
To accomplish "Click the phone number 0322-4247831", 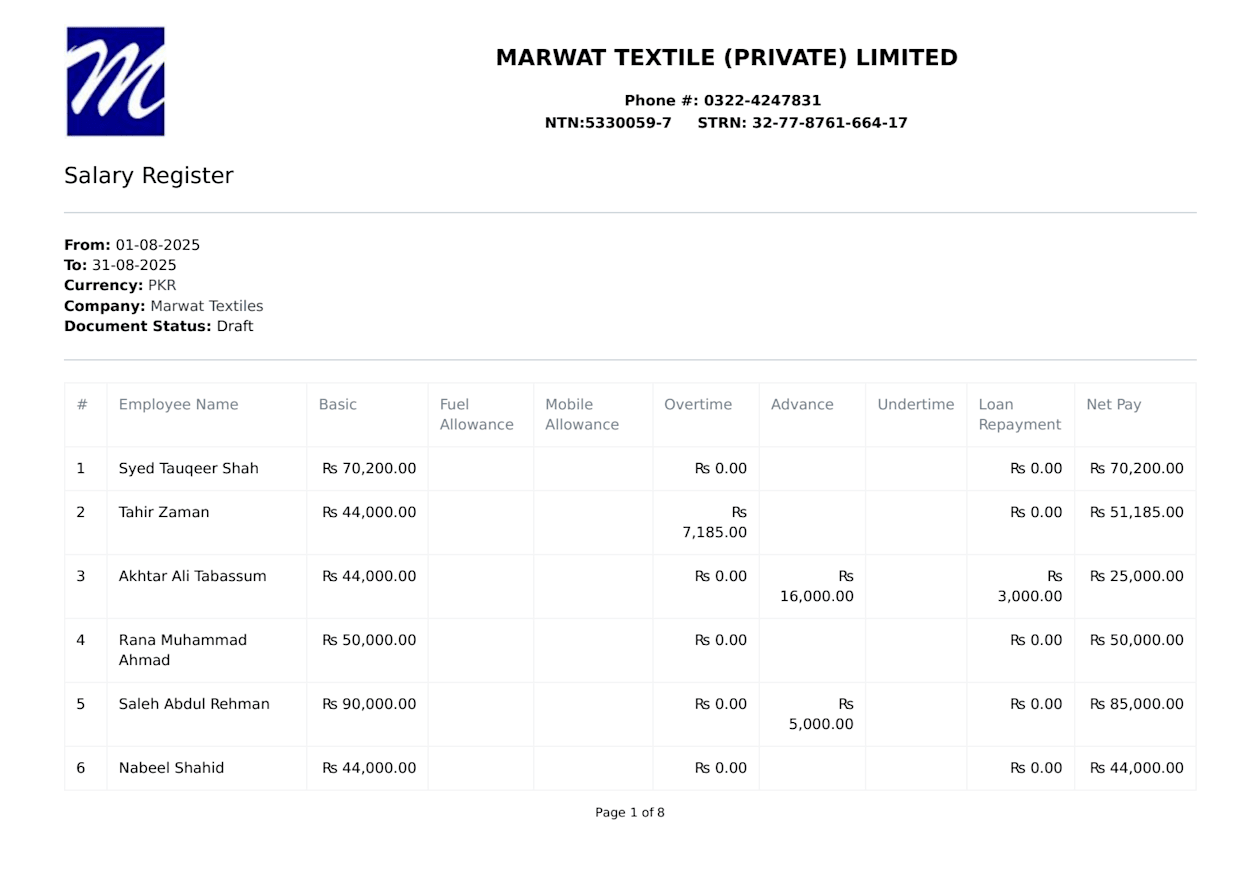I will click(x=762, y=101).
